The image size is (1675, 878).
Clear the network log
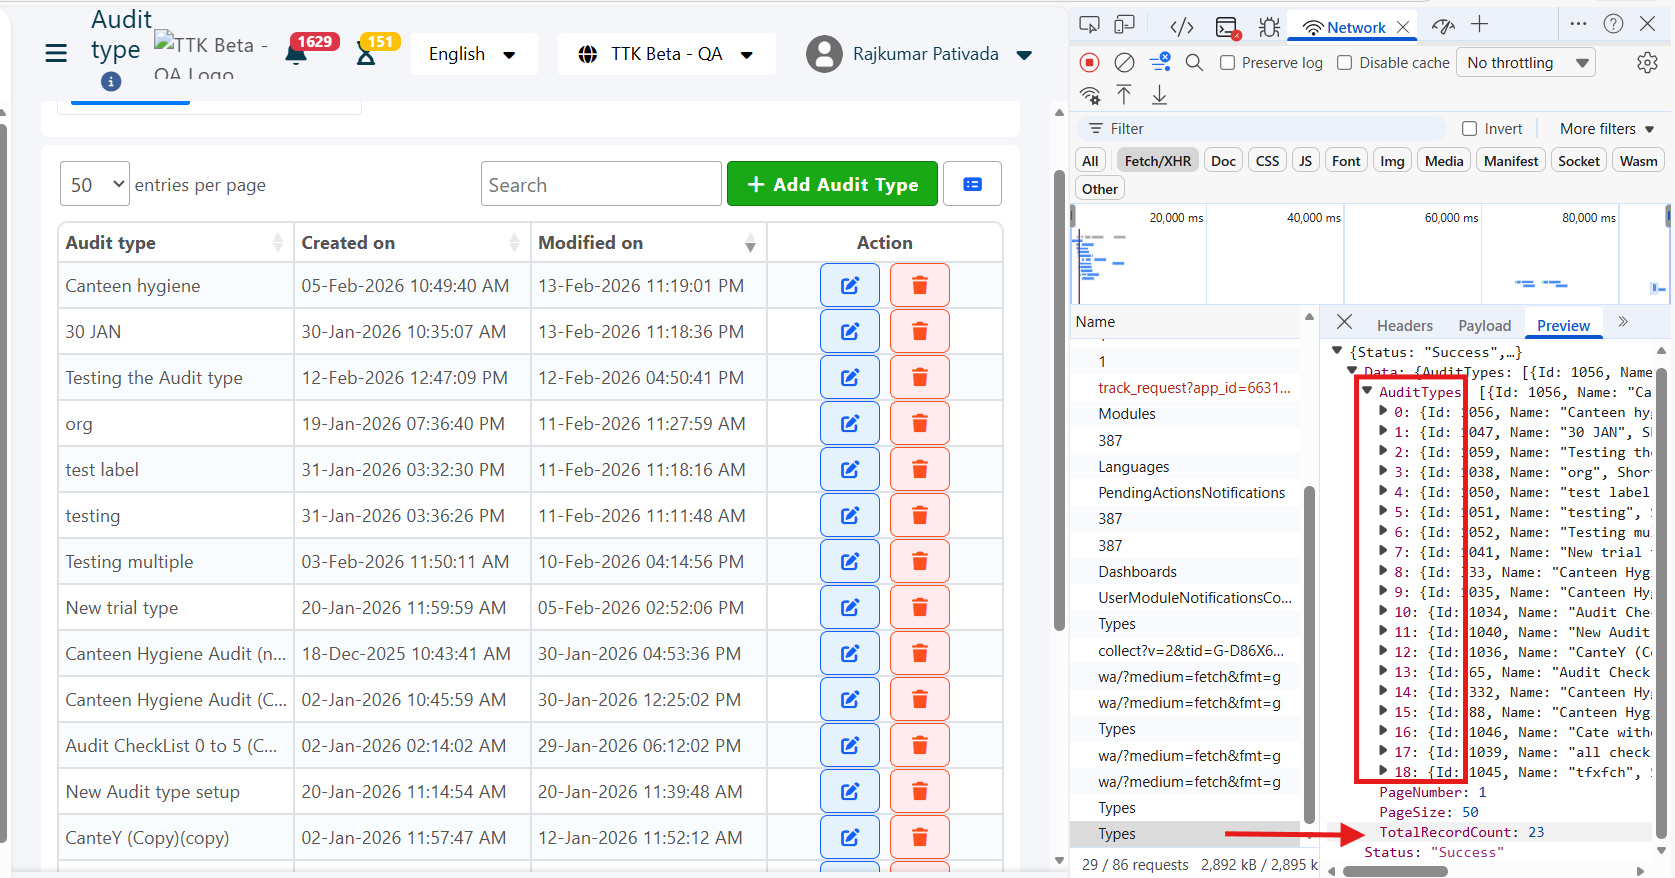point(1124,63)
